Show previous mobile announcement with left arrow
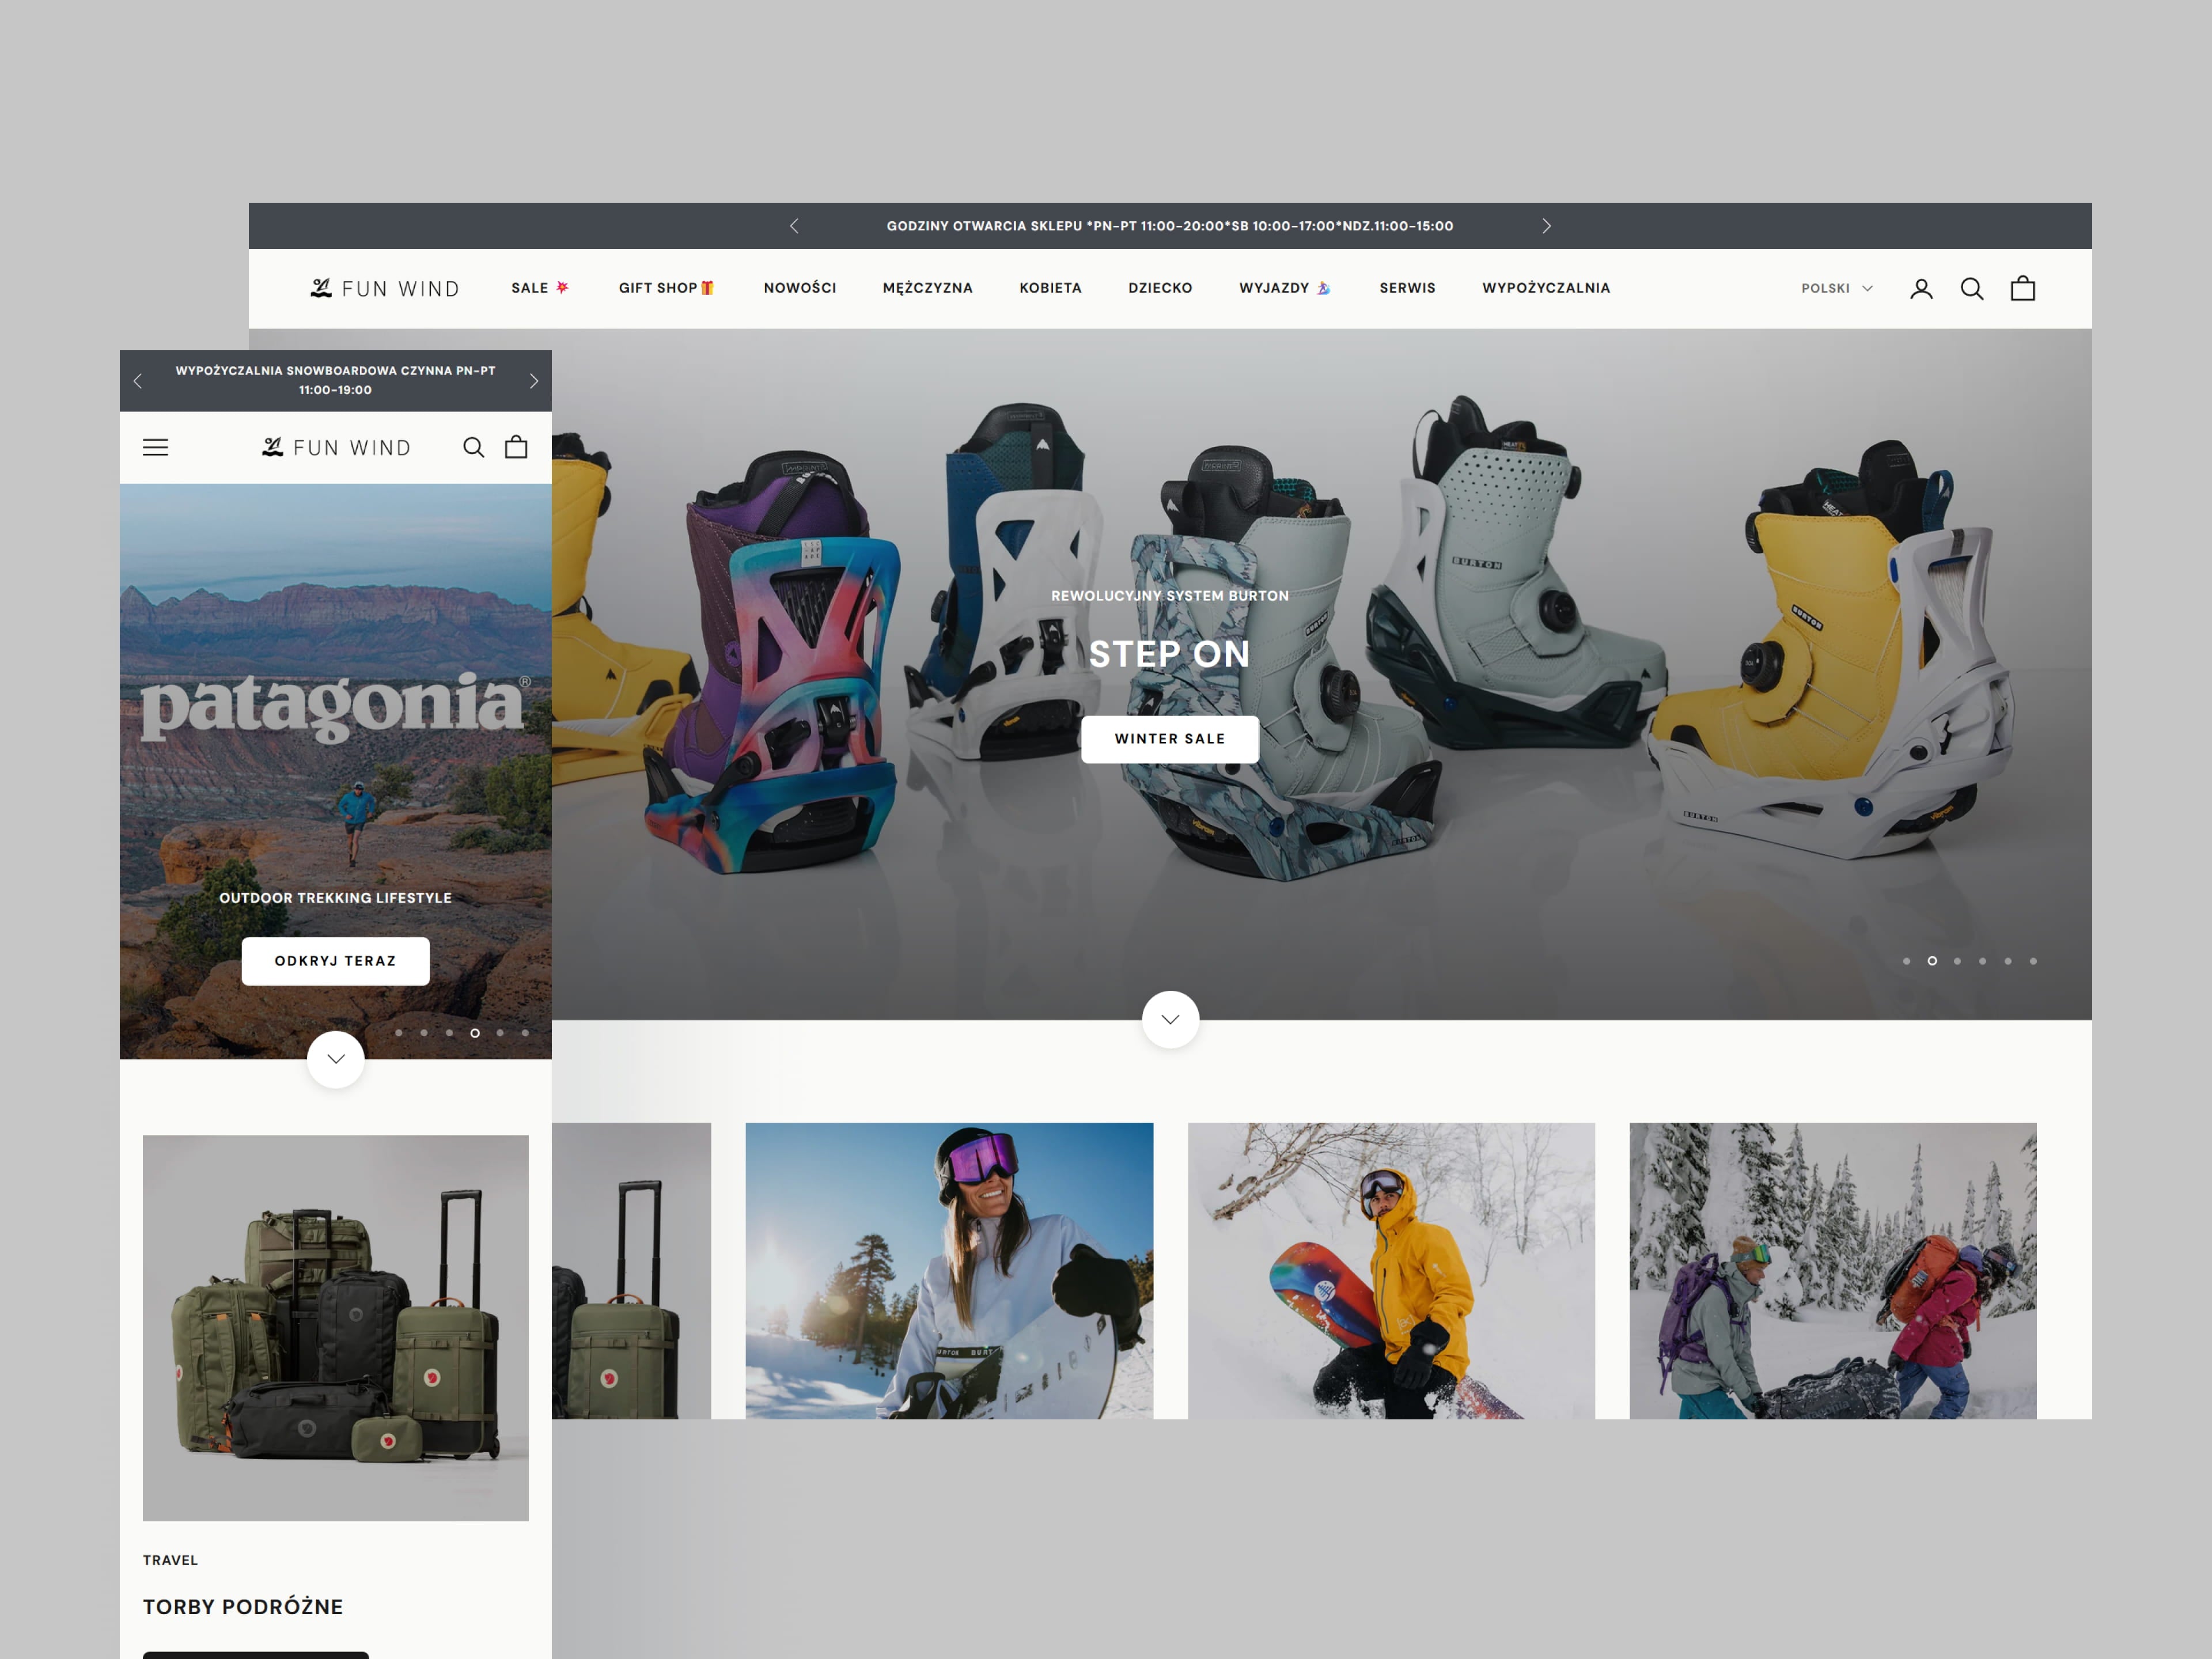Image resolution: width=2212 pixels, height=1659 pixels. (x=138, y=381)
